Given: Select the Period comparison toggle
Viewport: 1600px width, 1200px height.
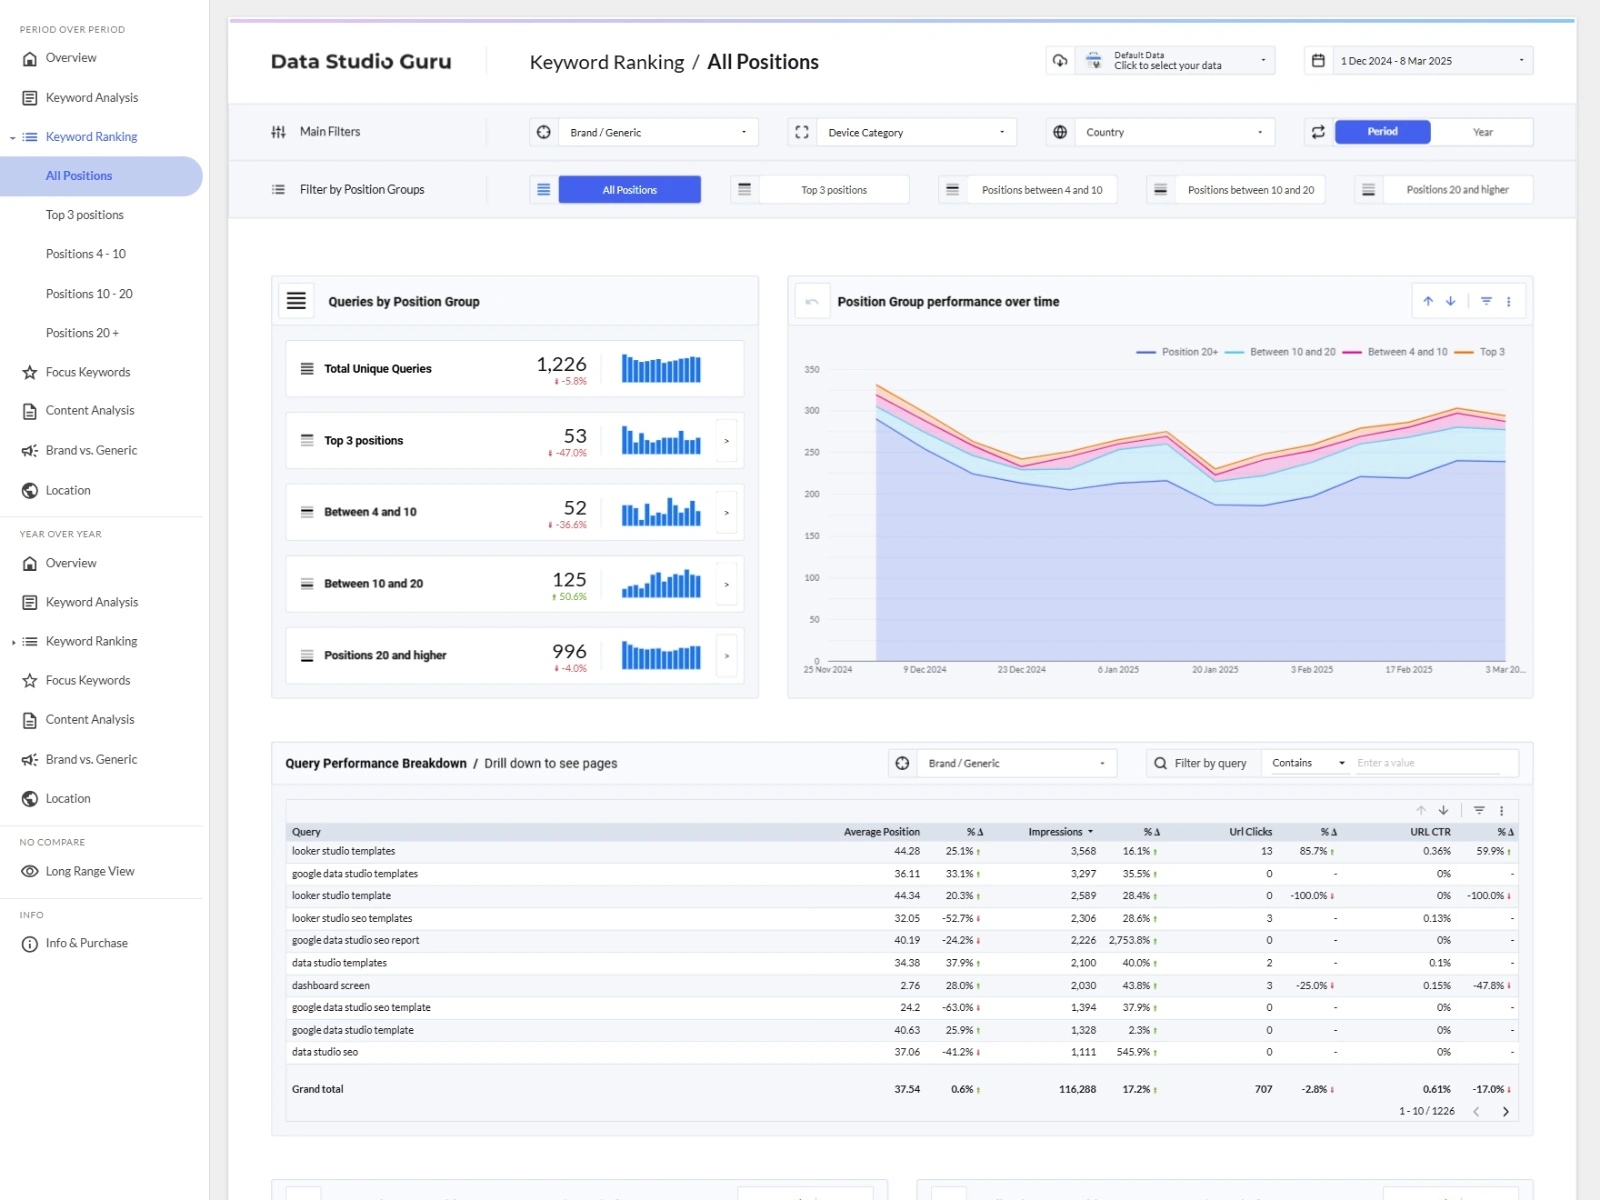Looking at the screenshot, I should 1382,132.
